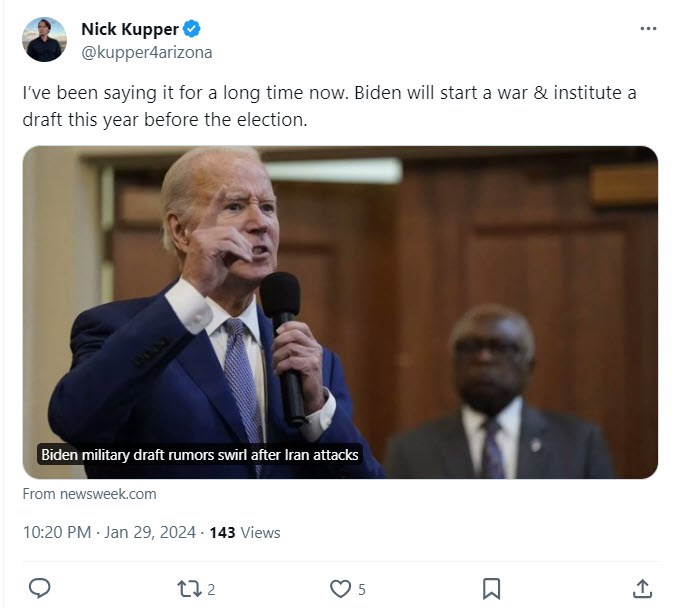The image size is (677, 608).
Task: Follow the "From newsweek.com" source link
Action: [x=89, y=494]
